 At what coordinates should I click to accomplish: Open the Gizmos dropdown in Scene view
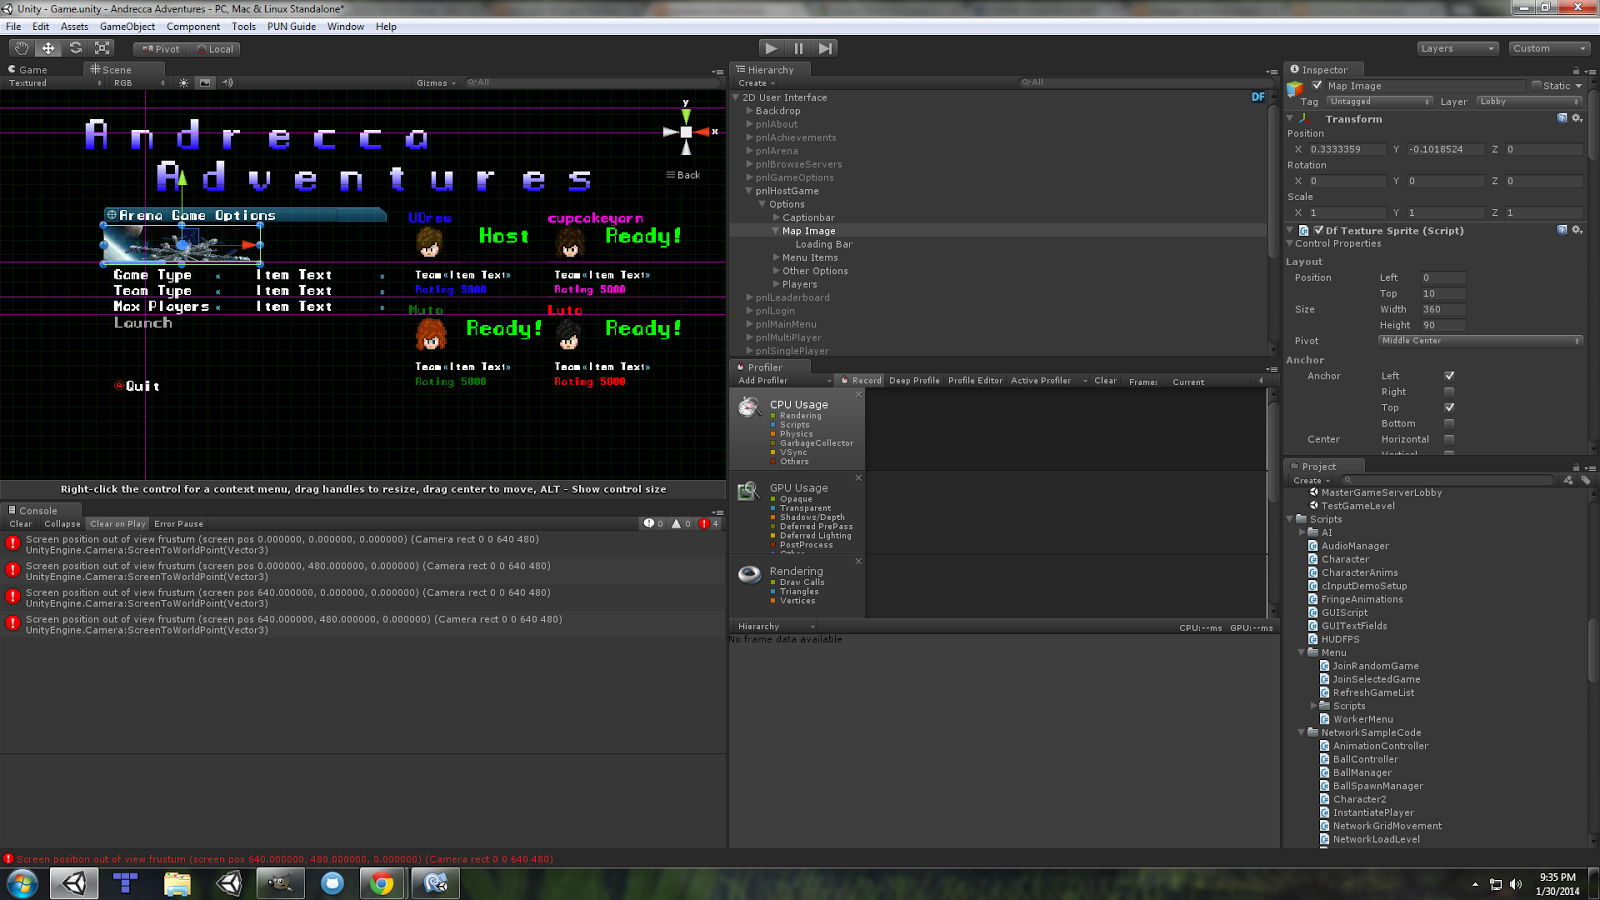coord(435,83)
